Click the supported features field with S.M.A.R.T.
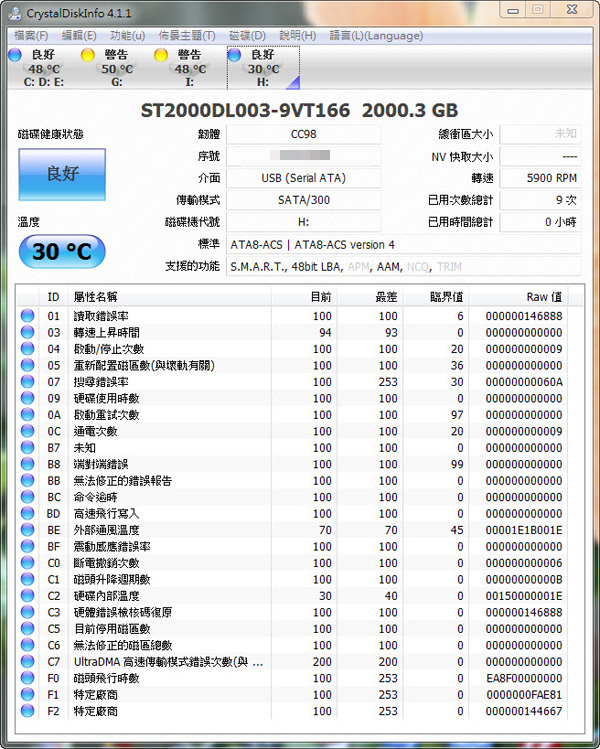600x749 pixels. point(404,267)
